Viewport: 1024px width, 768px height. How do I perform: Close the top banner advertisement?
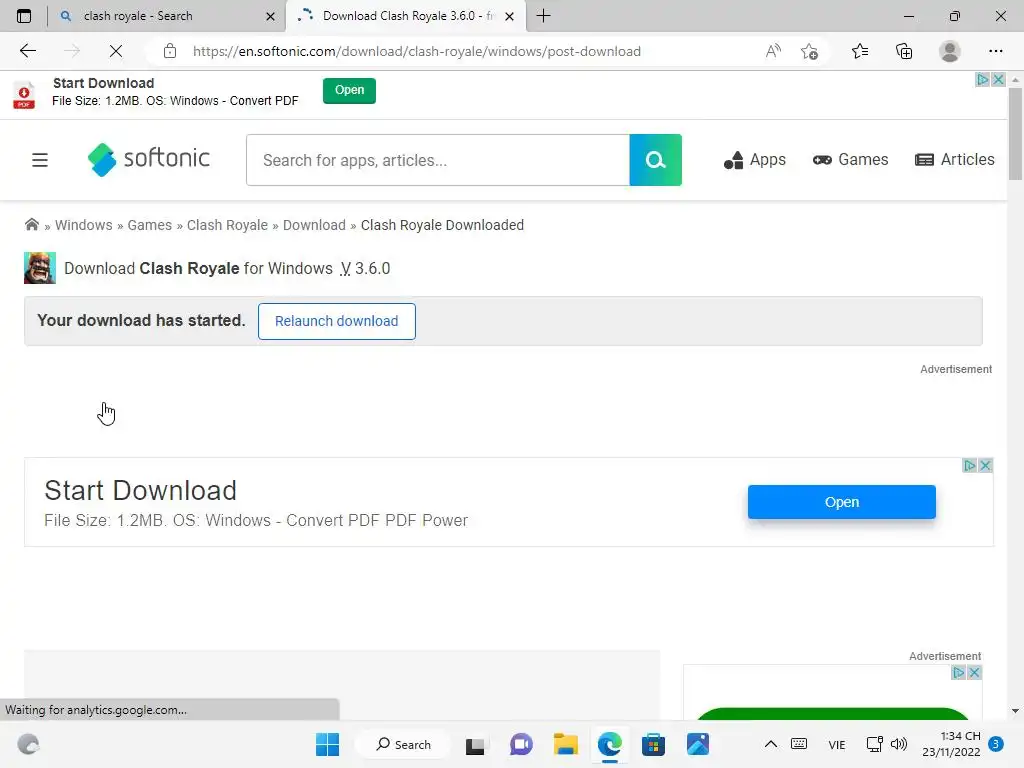pos(998,80)
